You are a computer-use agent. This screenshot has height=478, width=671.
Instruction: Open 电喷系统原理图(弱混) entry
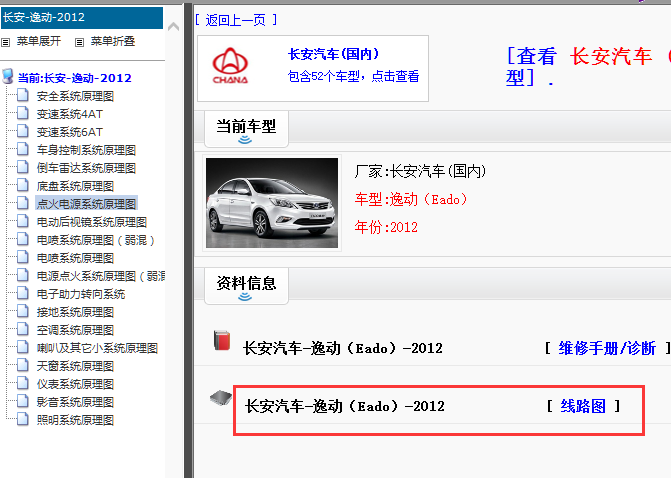[96, 240]
